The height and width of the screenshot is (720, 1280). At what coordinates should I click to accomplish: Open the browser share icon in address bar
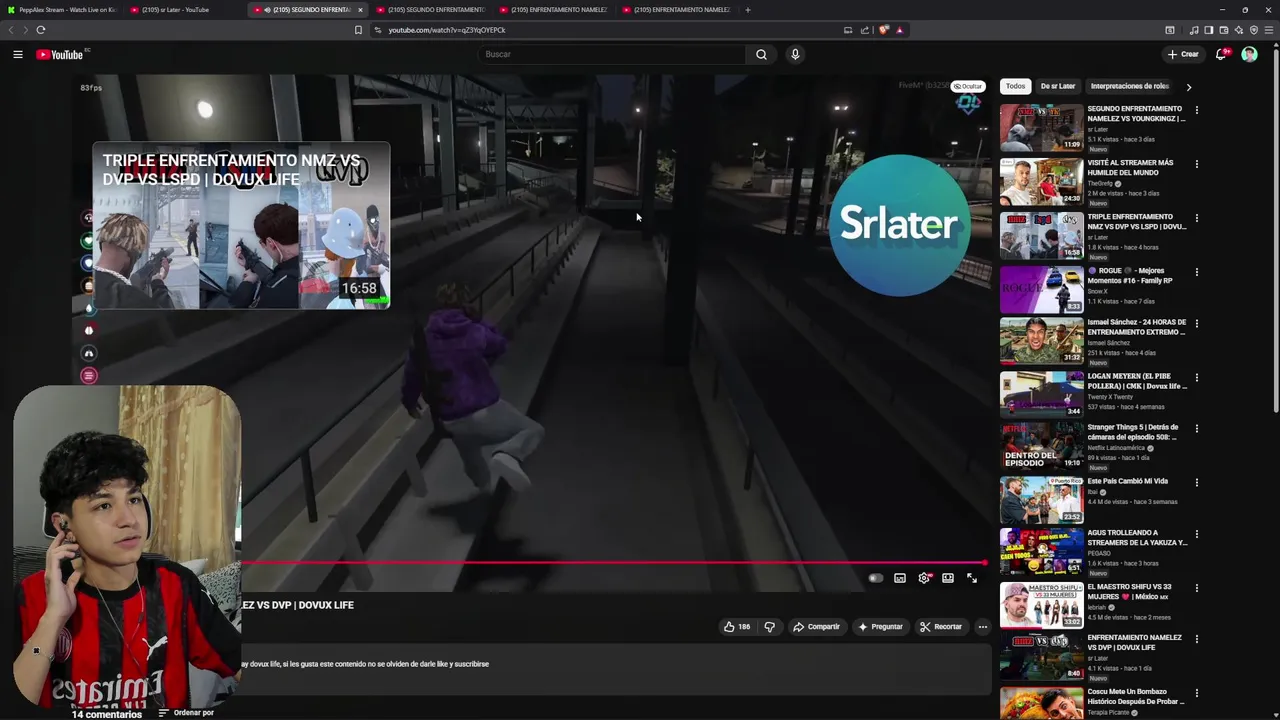(x=865, y=30)
